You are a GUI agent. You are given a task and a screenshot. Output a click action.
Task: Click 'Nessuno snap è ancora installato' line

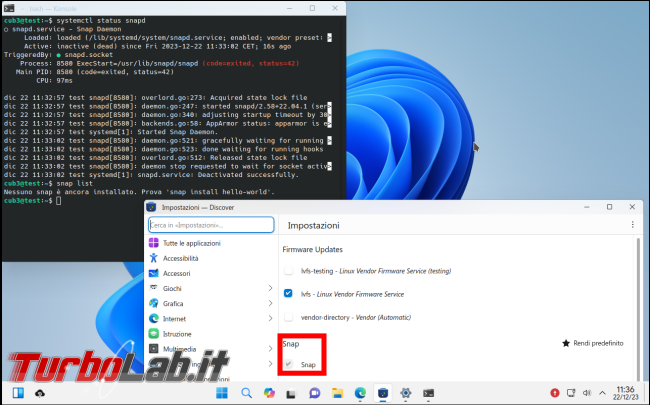coord(139,192)
